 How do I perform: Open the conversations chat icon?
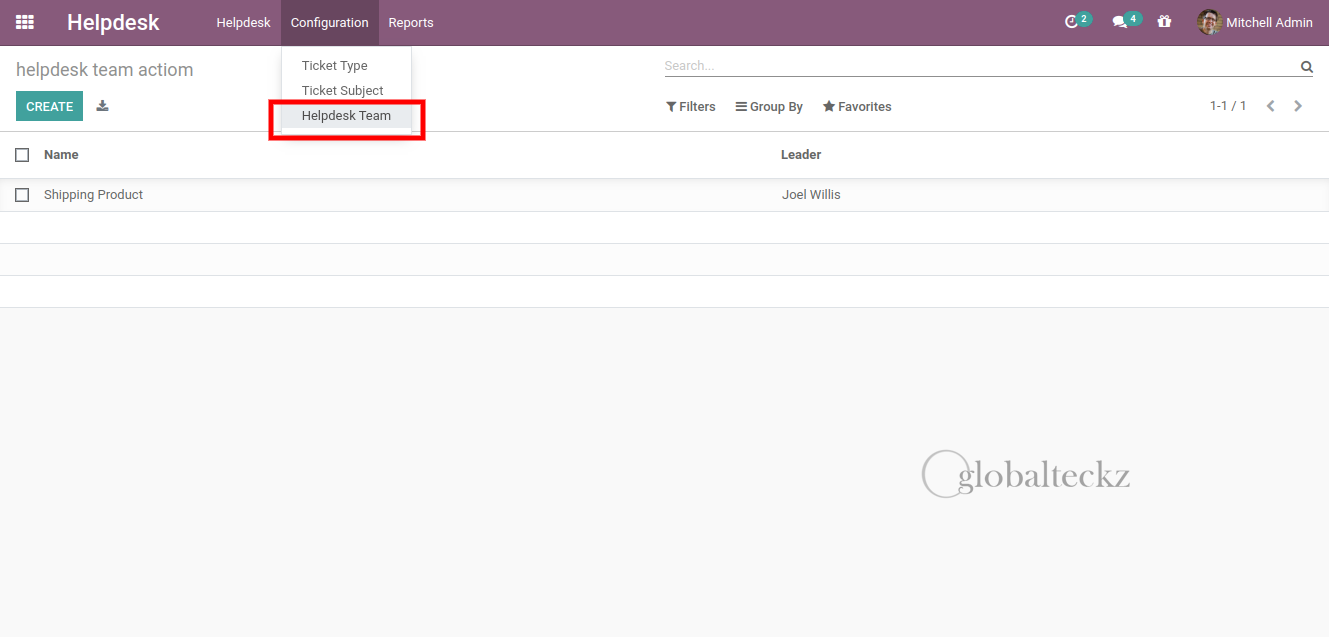[x=1119, y=22]
